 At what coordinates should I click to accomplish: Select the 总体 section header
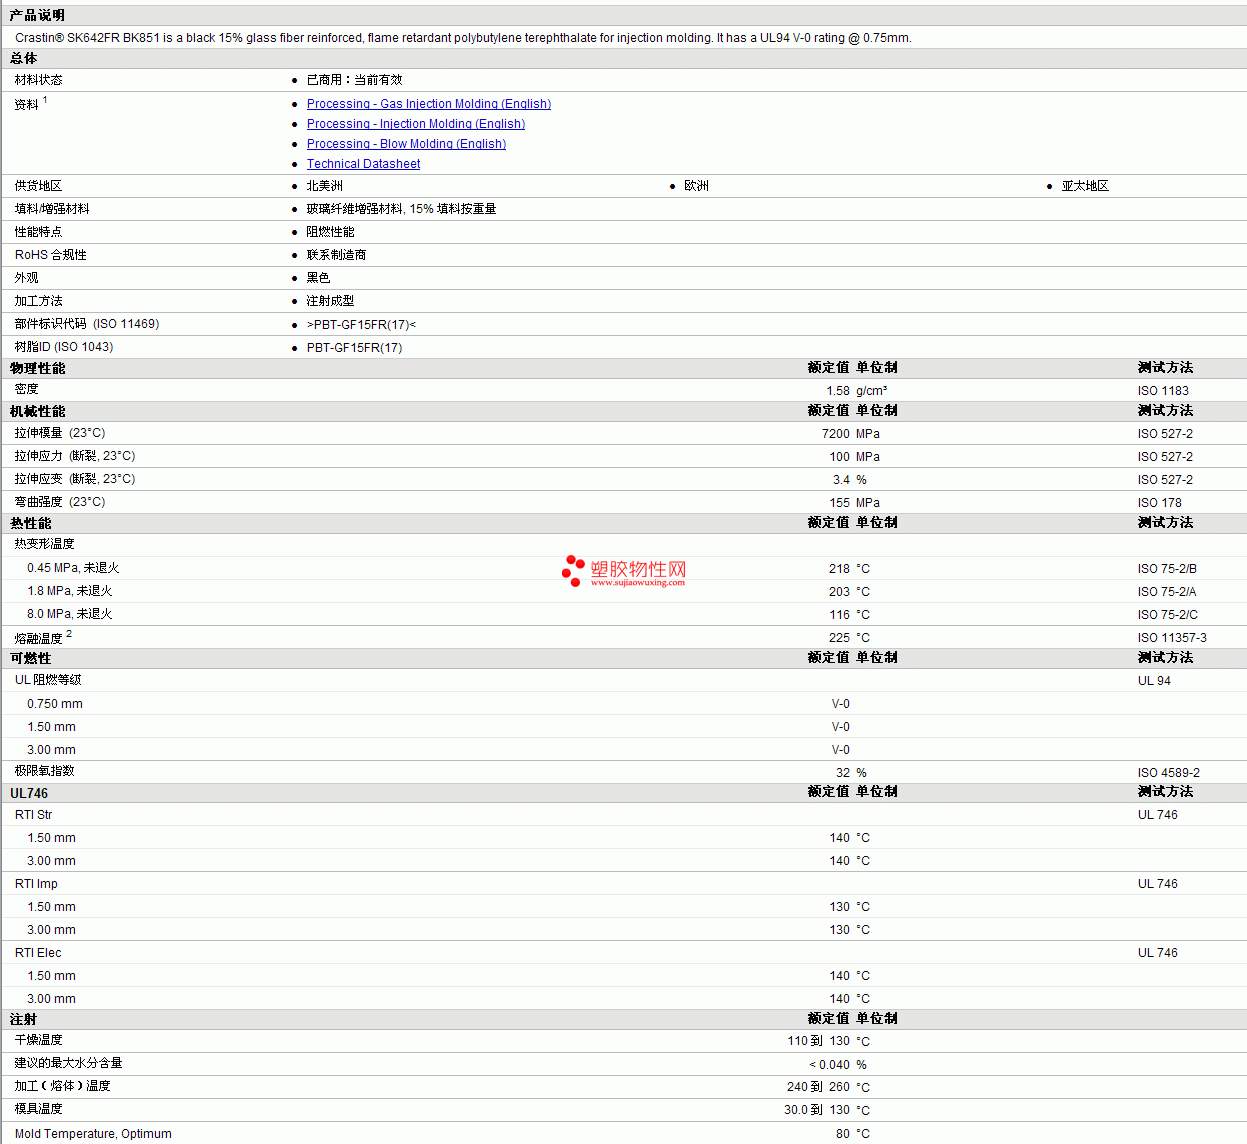pos(23,58)
